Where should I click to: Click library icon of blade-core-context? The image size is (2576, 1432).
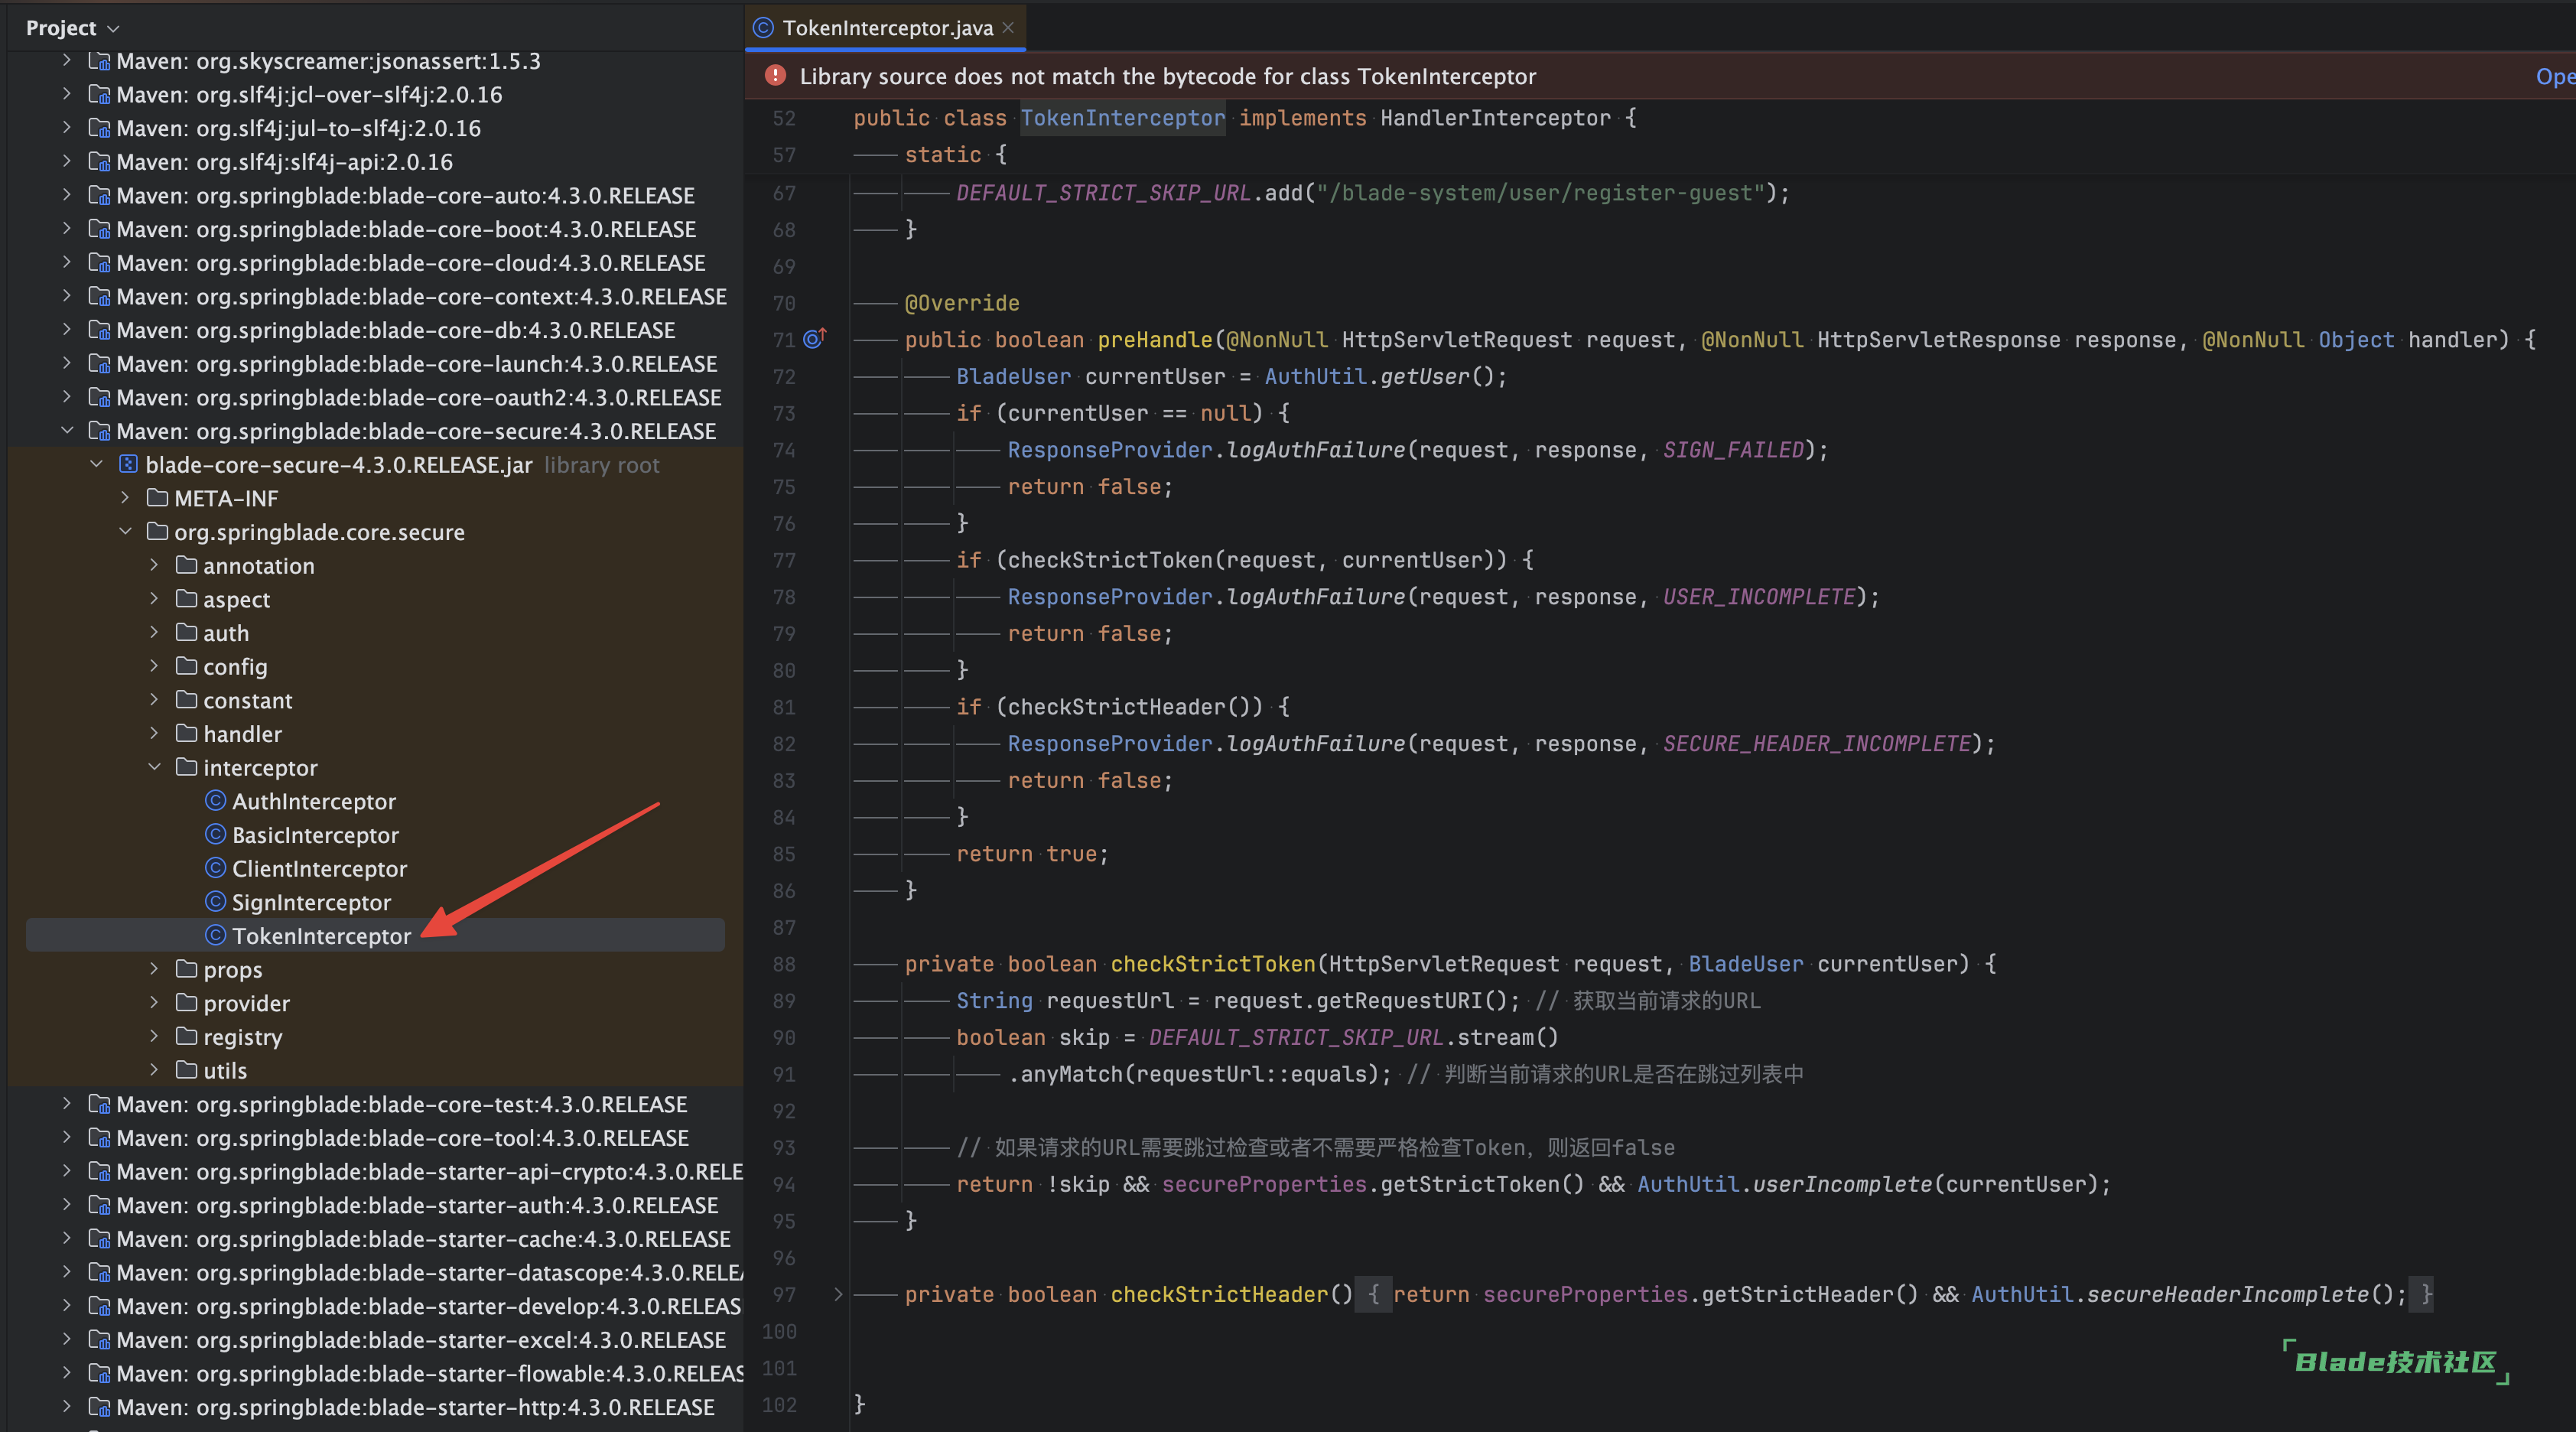click(x=99, y=296)
